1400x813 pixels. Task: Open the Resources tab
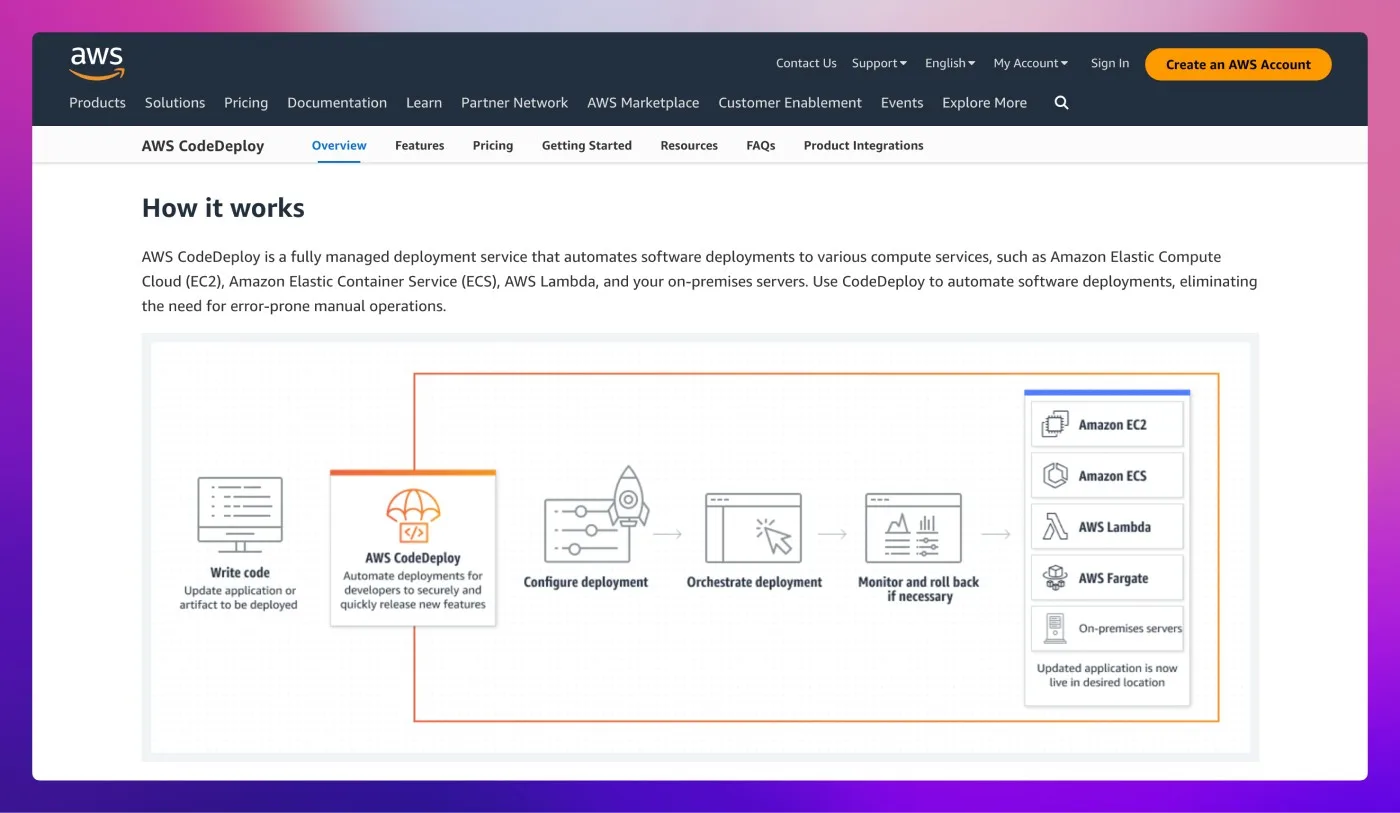pyautogui.click(x=689, y=146)
